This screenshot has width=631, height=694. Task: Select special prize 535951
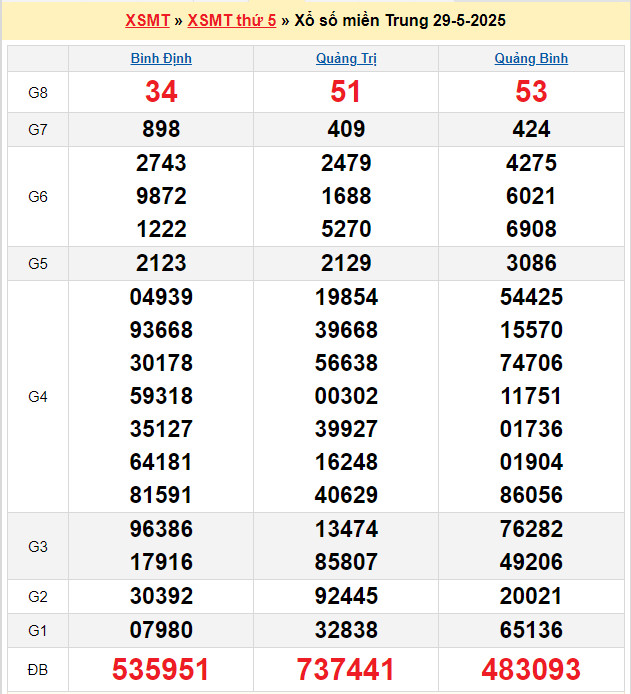click(160, 669)
